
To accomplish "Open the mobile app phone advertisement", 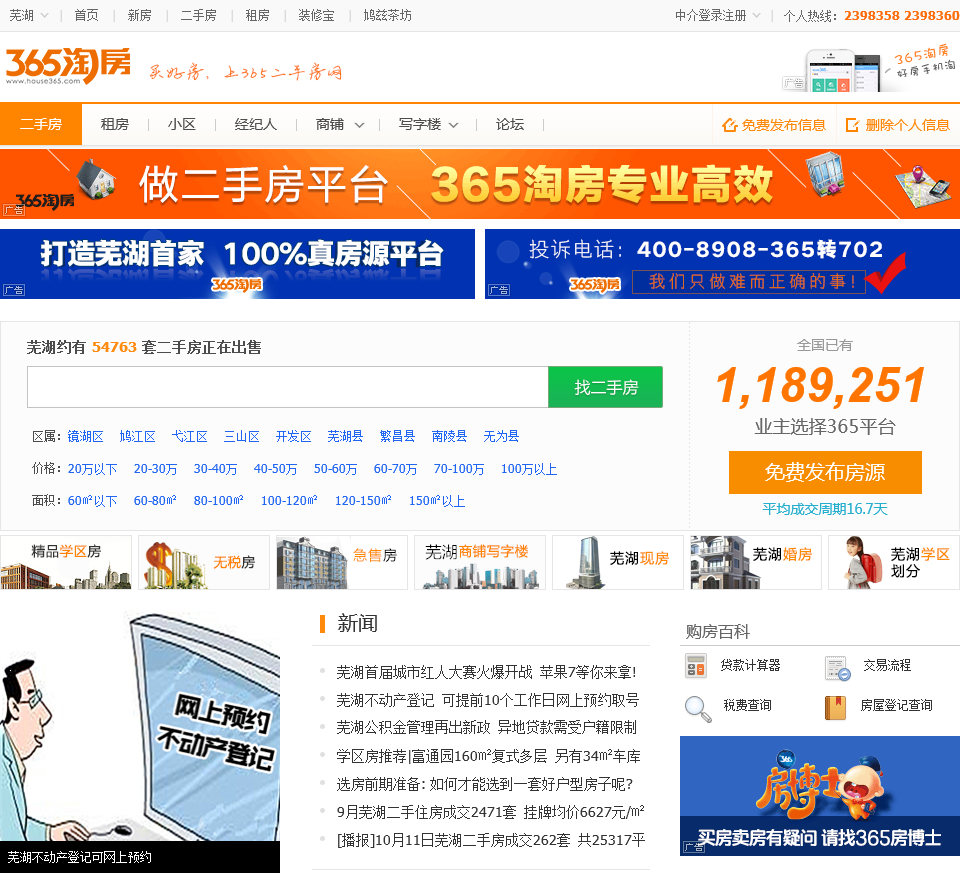I will (x=871, y=68).
